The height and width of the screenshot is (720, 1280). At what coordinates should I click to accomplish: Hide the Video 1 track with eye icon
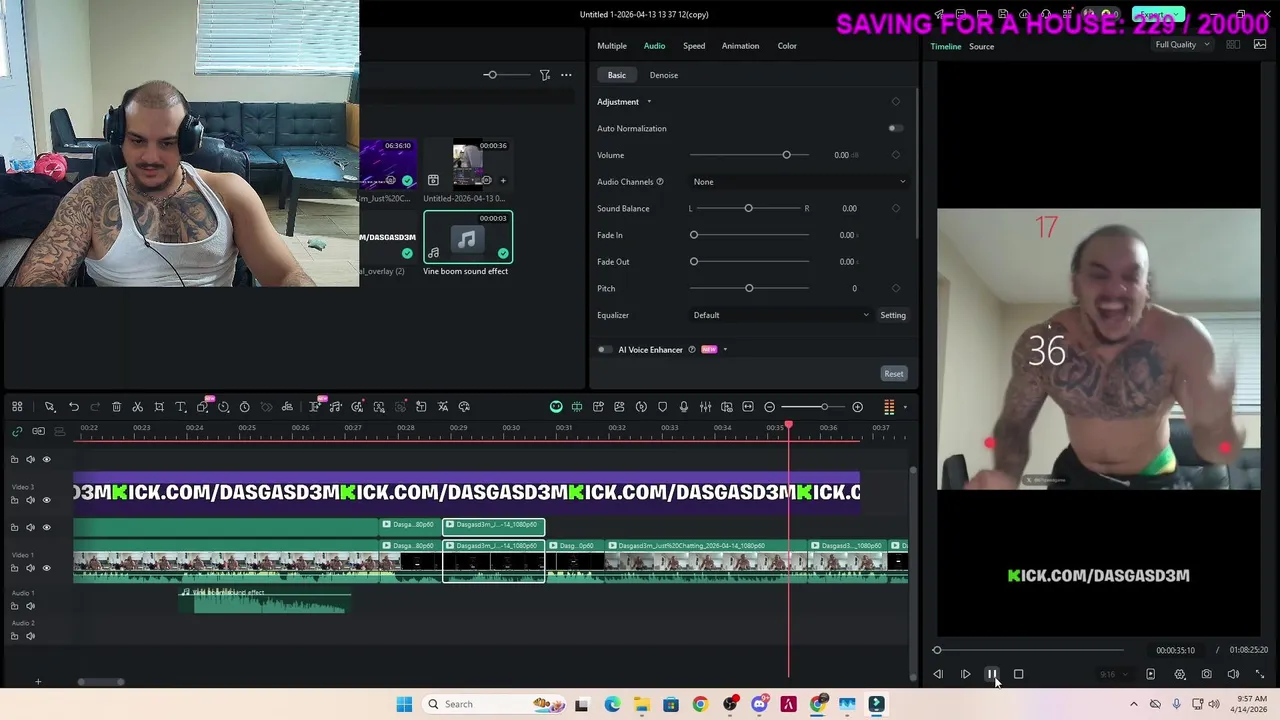tap(46, 568)
